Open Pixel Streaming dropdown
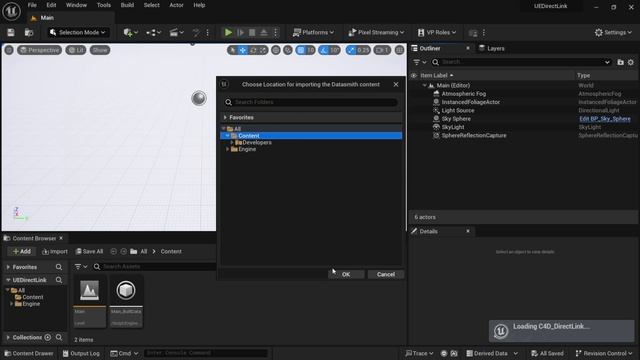 coord(376,32)
